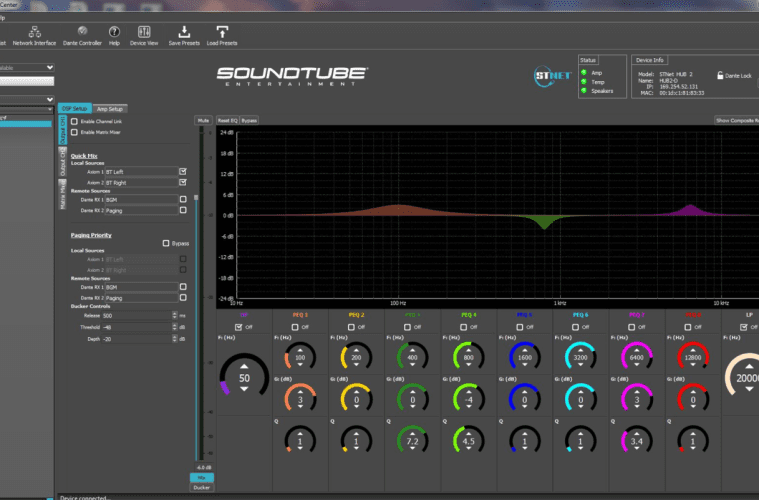Switch to the Amp Setup tab
The image size is (759, 500).
(x=110, y=108)
